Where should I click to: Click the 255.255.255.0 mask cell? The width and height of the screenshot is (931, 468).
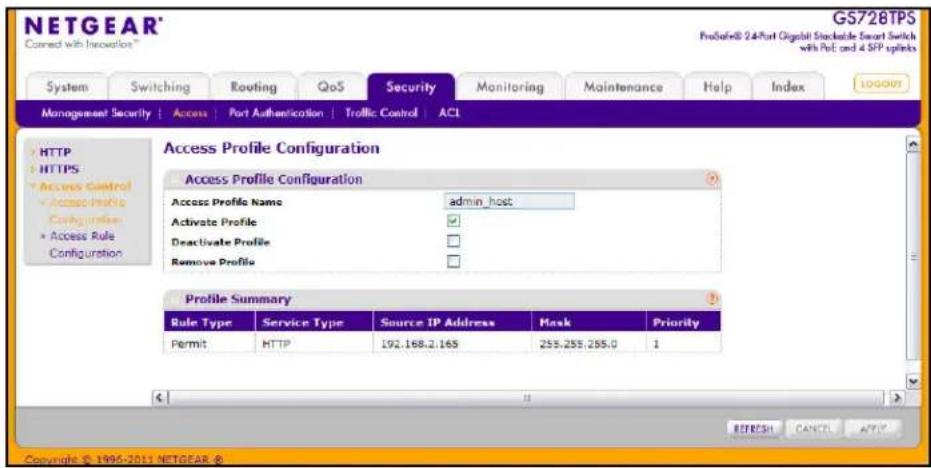coord(588,344)
